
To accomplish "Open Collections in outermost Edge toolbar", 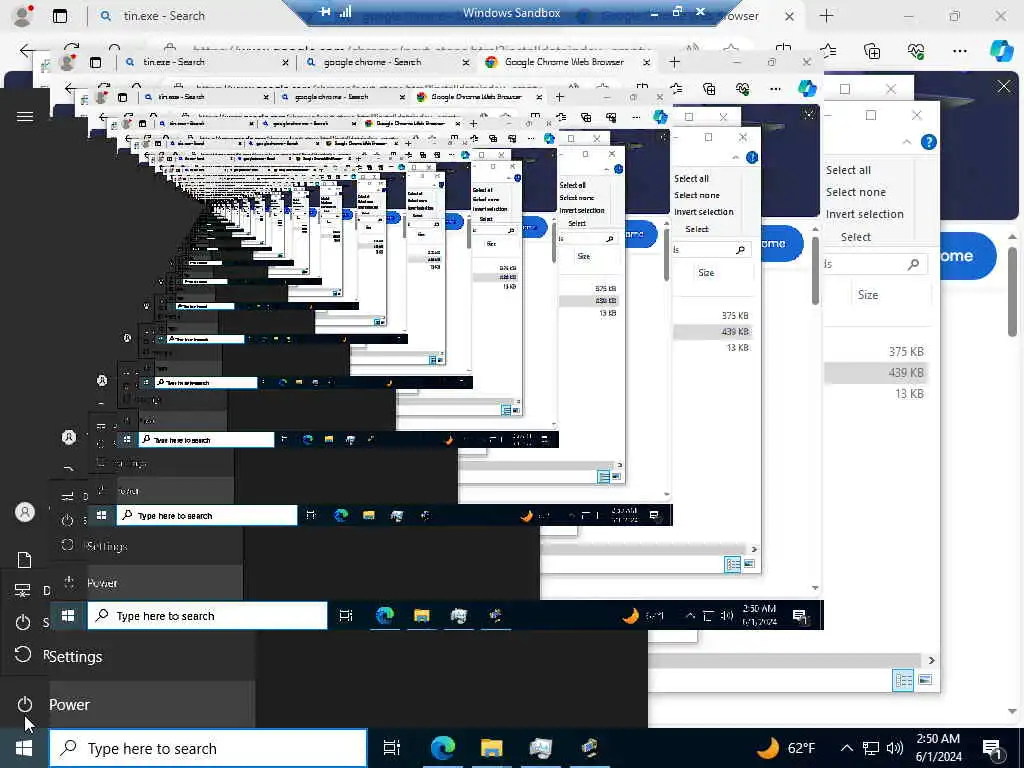I will (872, 50).
